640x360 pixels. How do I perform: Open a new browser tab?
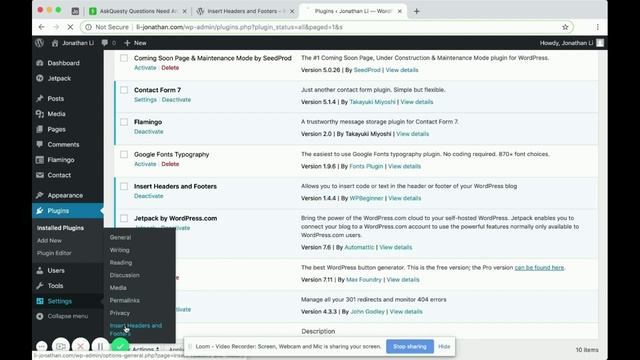[x=416, y=11]
